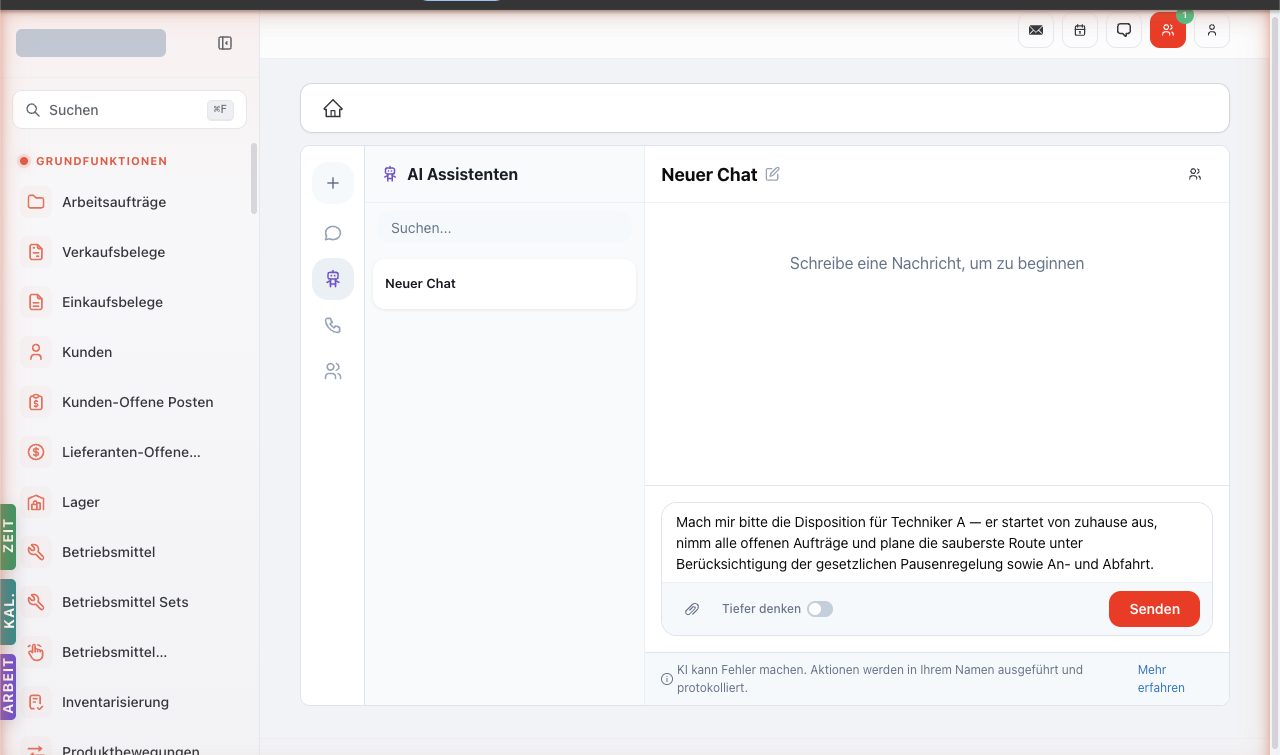This screenshot has height=755, width=1280.
Task: Click the Arbeitsaufträge folder icon
Action: [x=36, y=202]
